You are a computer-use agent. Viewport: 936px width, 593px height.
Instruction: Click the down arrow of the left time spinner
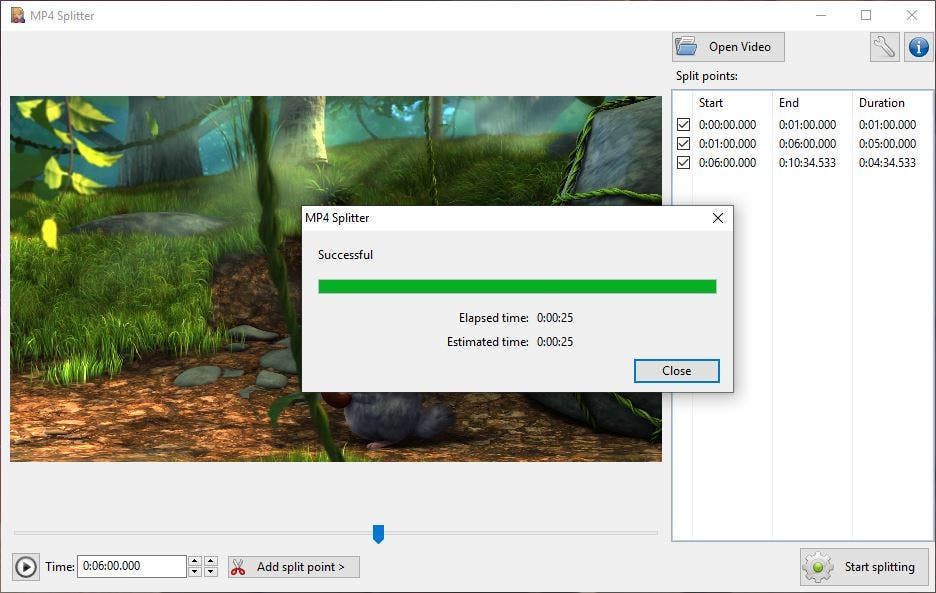click(x=195, y=572)
